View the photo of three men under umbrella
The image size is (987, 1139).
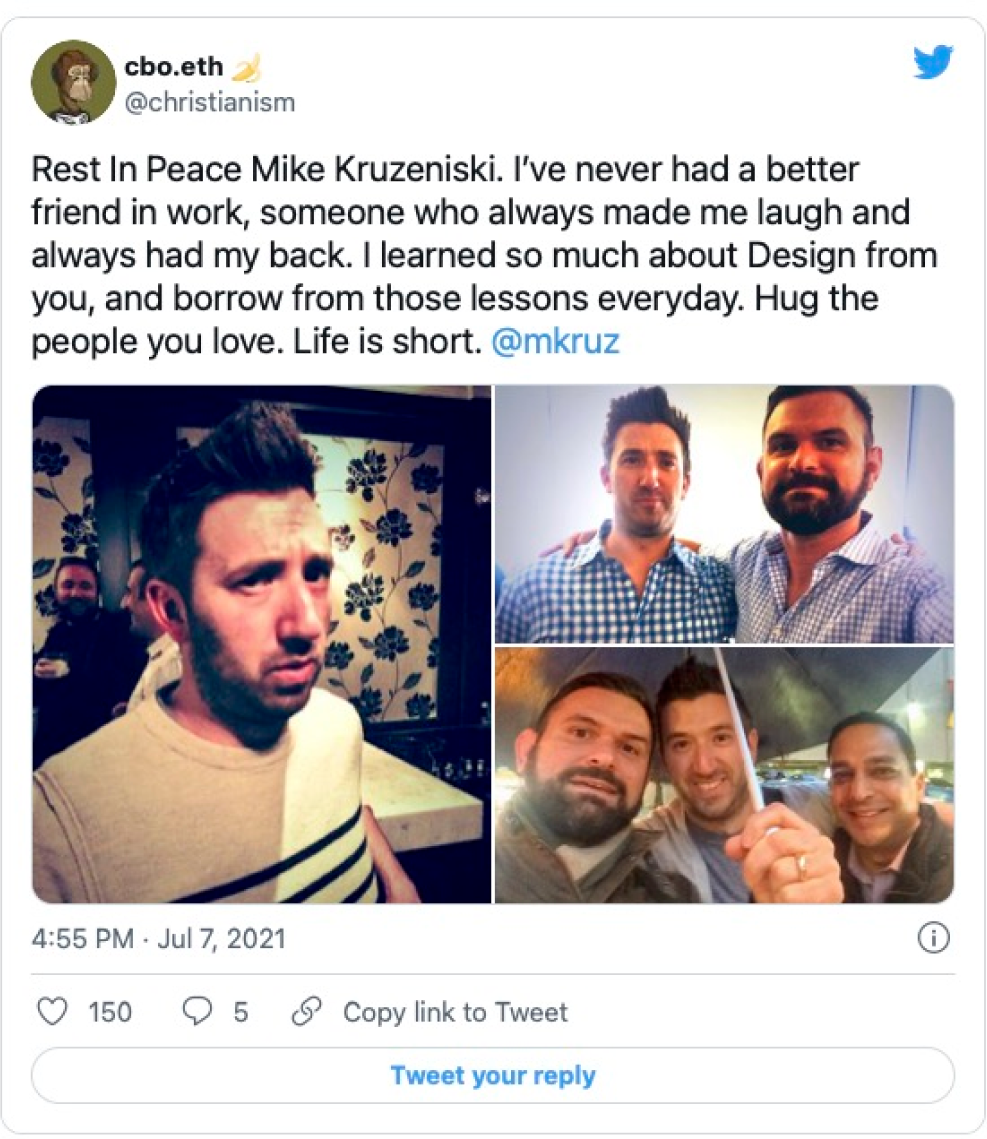[x=724, y=776]
